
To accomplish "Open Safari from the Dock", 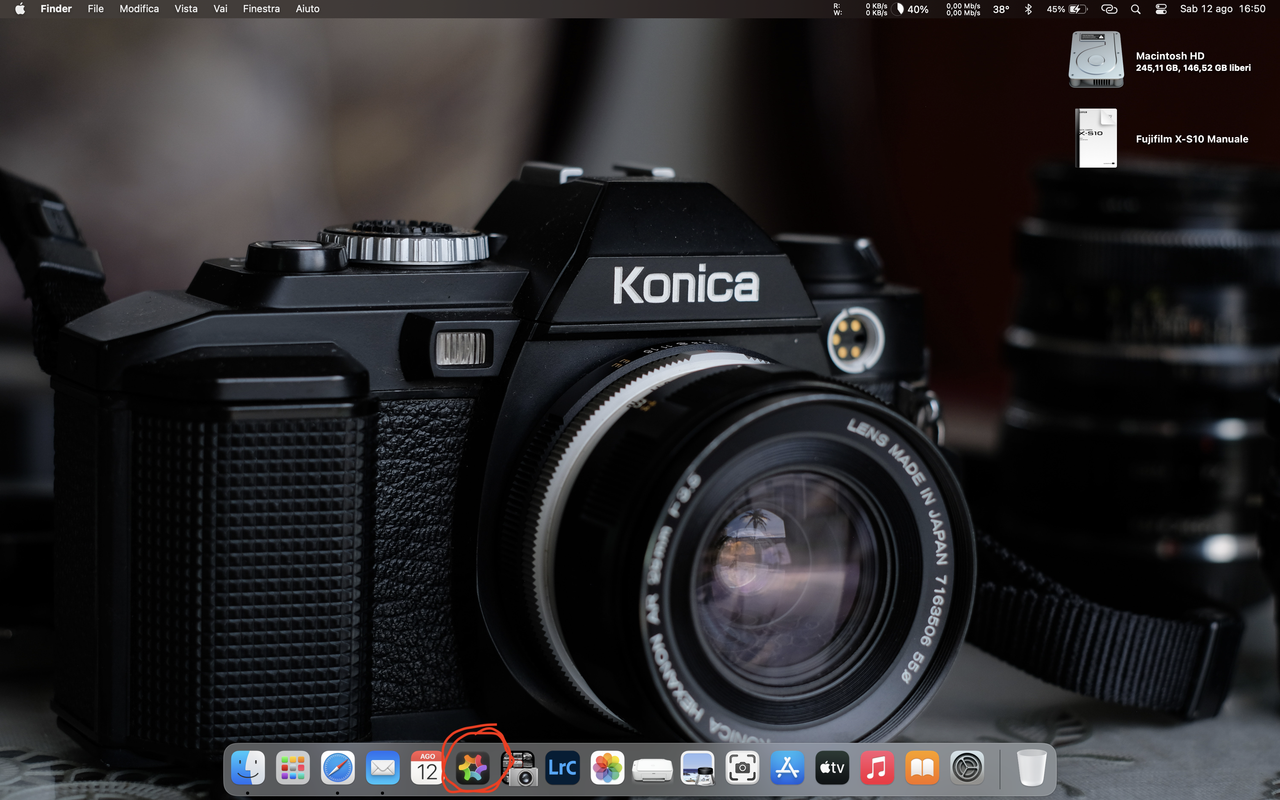I will point(338,768).
